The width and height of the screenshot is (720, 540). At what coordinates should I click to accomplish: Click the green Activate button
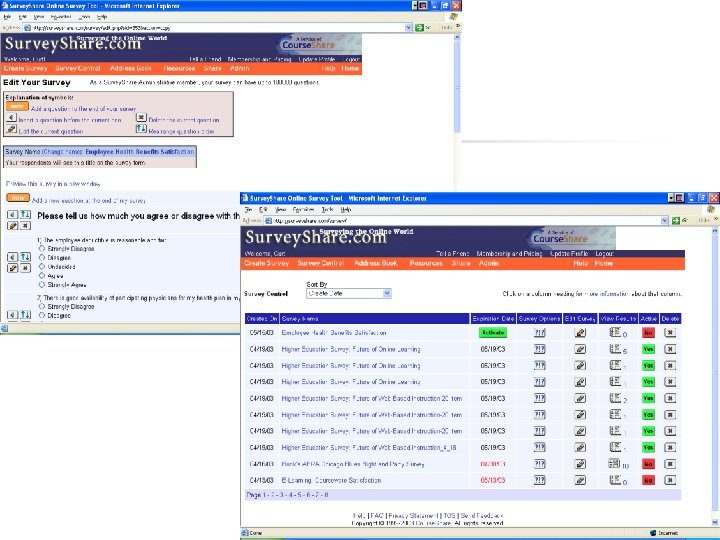[493, 332]
